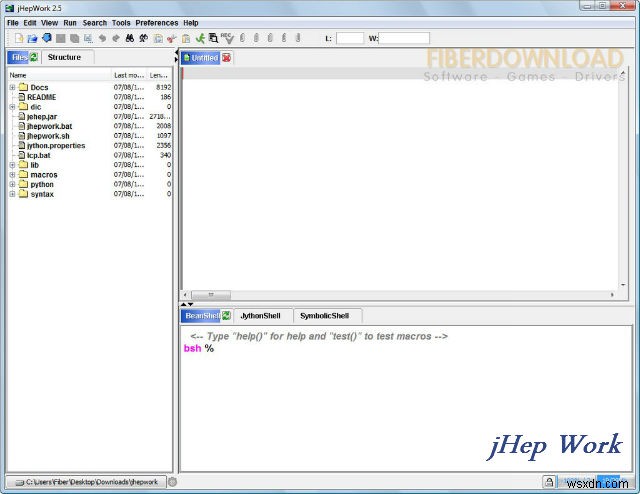Screen dimensions: 640x494
Task: Open the Search menu
Action: [95, 23]
